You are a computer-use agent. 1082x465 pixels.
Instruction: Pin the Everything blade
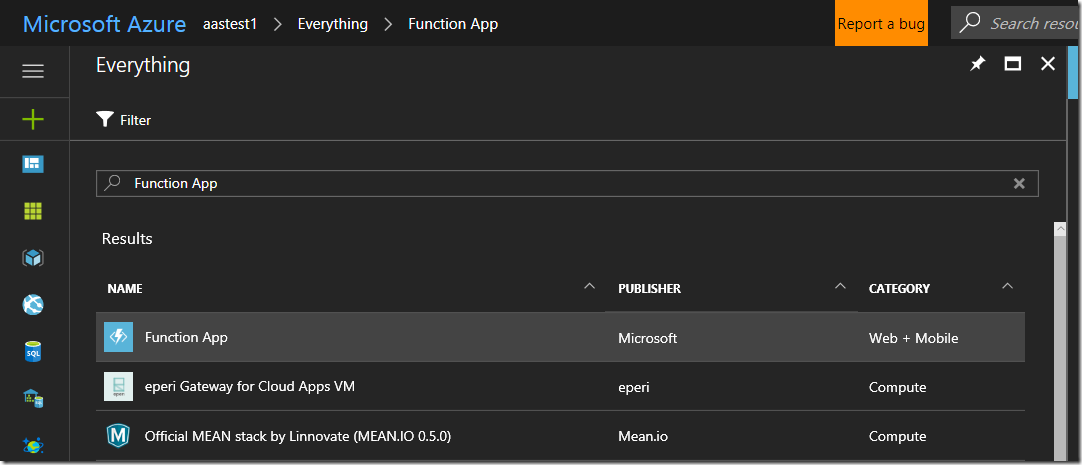click(x=977, y=64)
